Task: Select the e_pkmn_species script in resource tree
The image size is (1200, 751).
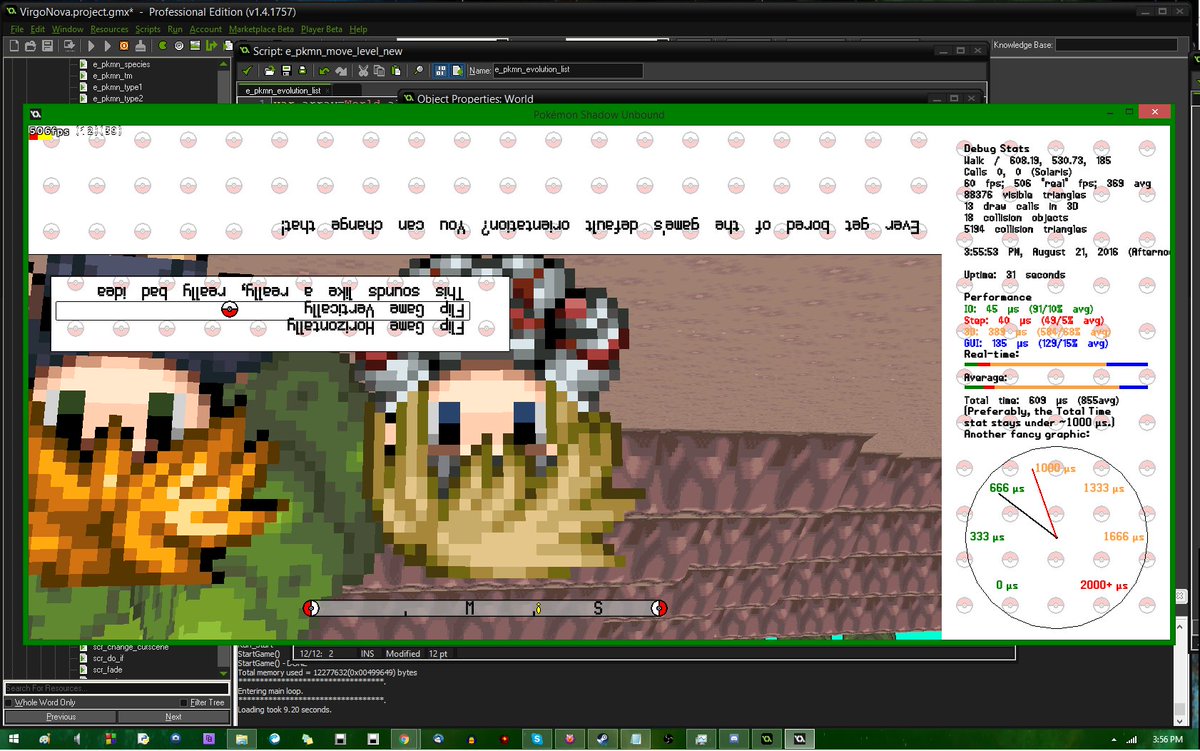Action: click(121, 64)
